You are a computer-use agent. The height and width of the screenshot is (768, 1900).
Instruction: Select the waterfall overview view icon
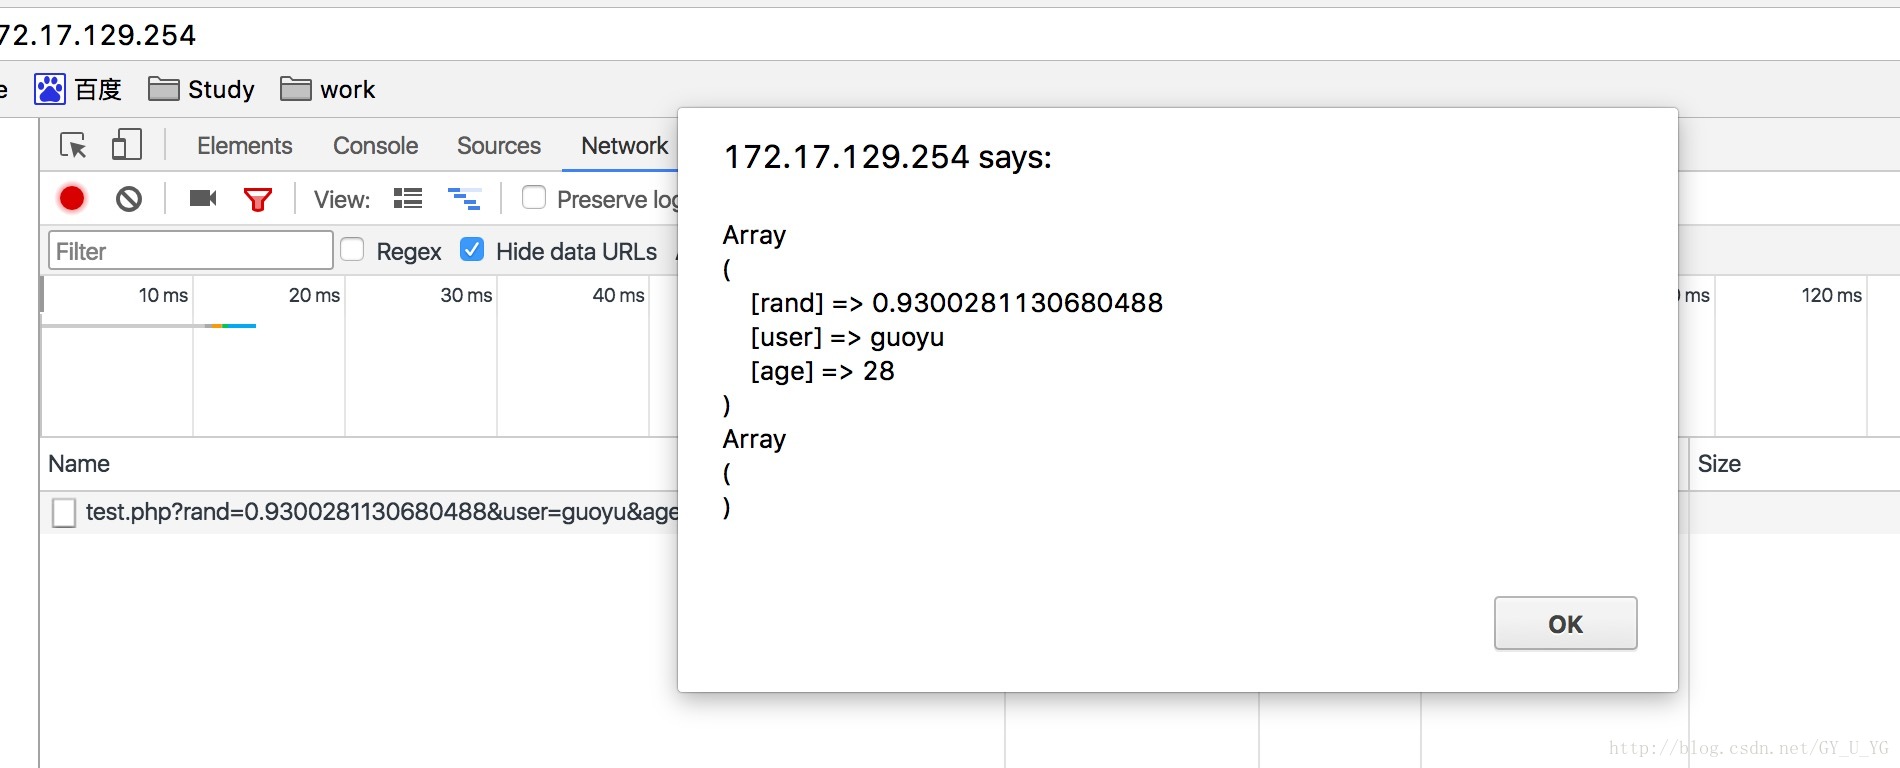[x=464, y=199]
